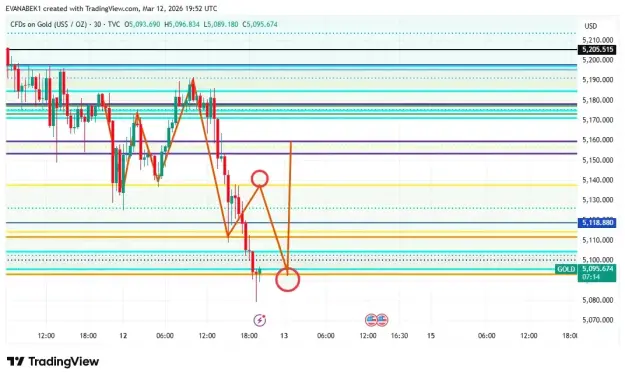Select the 5,205.515 black price label
Viewport: 625px width, 379px height.
[x=597, y=50]
